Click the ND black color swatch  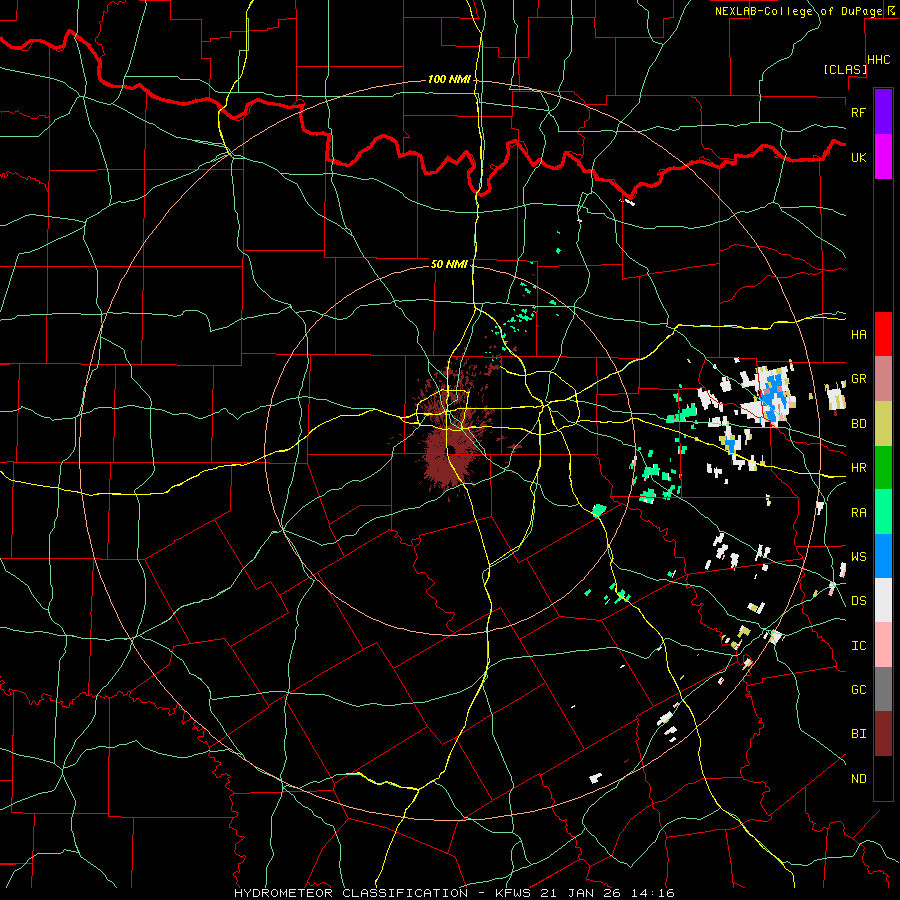tap(883, 778)
